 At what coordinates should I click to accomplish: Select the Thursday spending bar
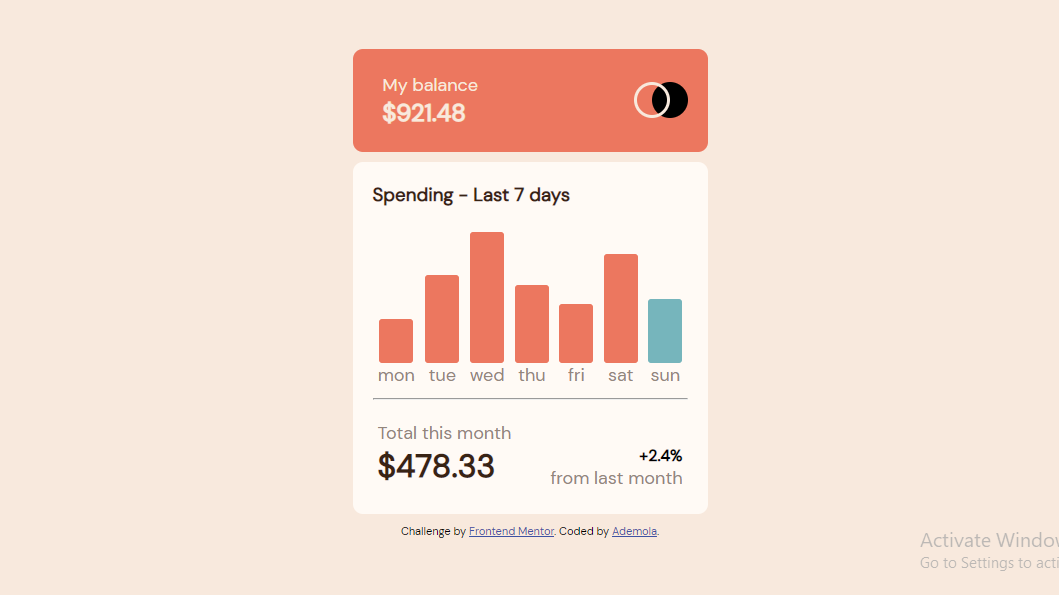tap(532, 325)
